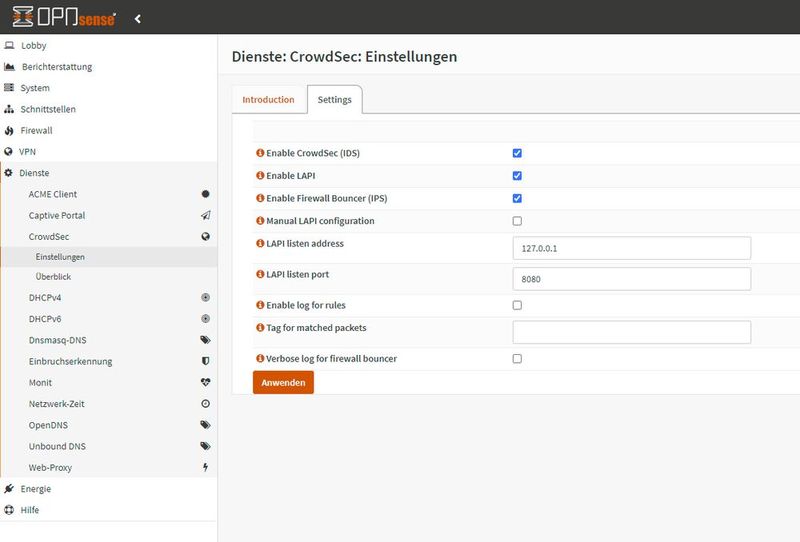The width and height of the screenshot is (800, 542).
Task: Show help for LAPI listen port
Action: [260, 275]
